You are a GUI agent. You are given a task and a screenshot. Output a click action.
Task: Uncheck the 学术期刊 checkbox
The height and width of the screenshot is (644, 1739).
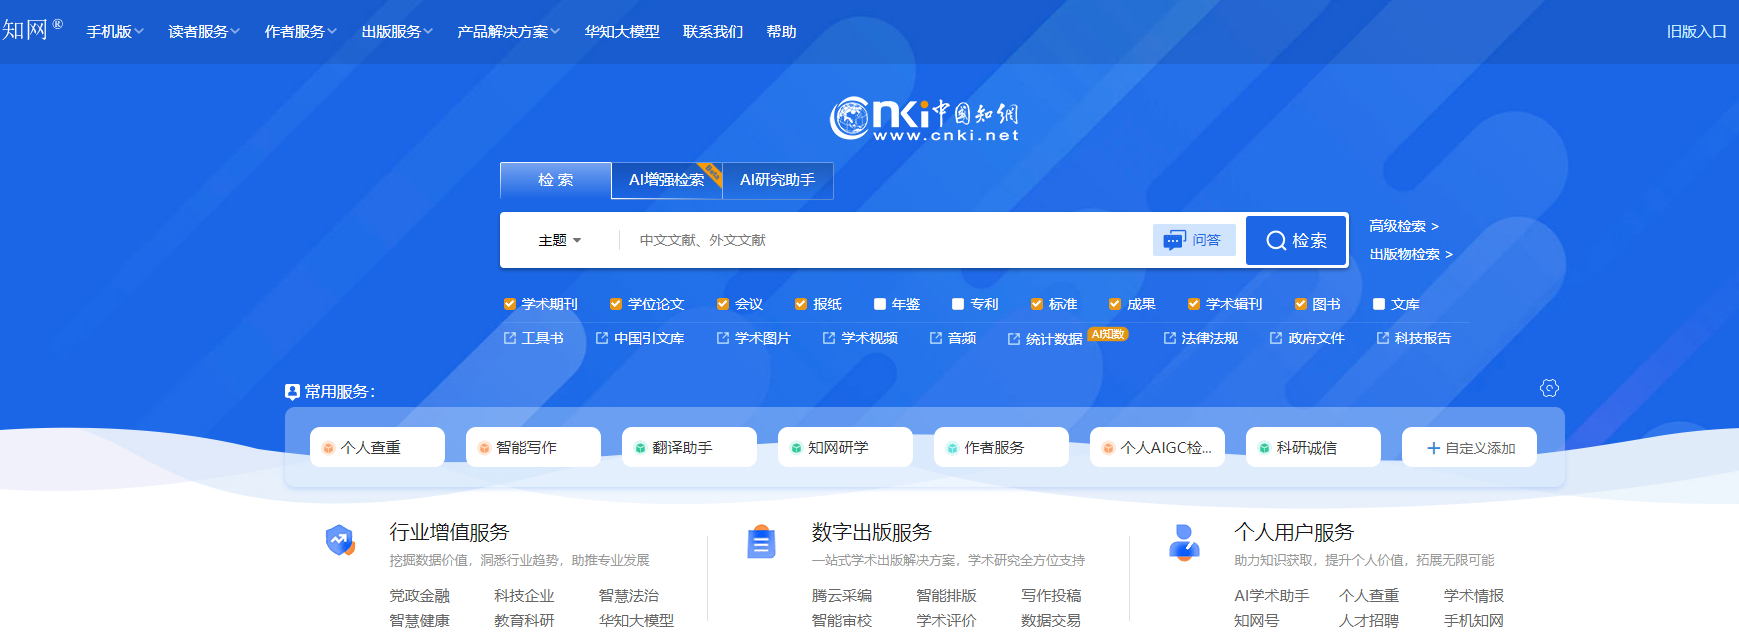[x=510, y=304]
